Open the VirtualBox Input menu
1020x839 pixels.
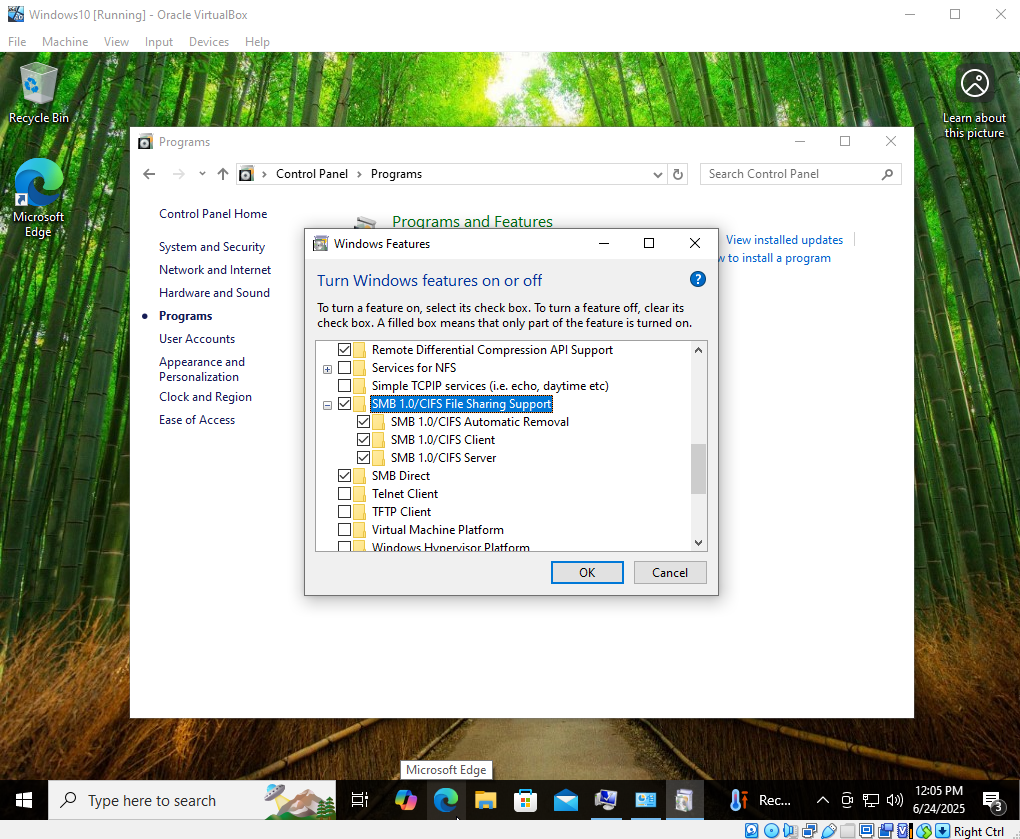tap(159, 42)
